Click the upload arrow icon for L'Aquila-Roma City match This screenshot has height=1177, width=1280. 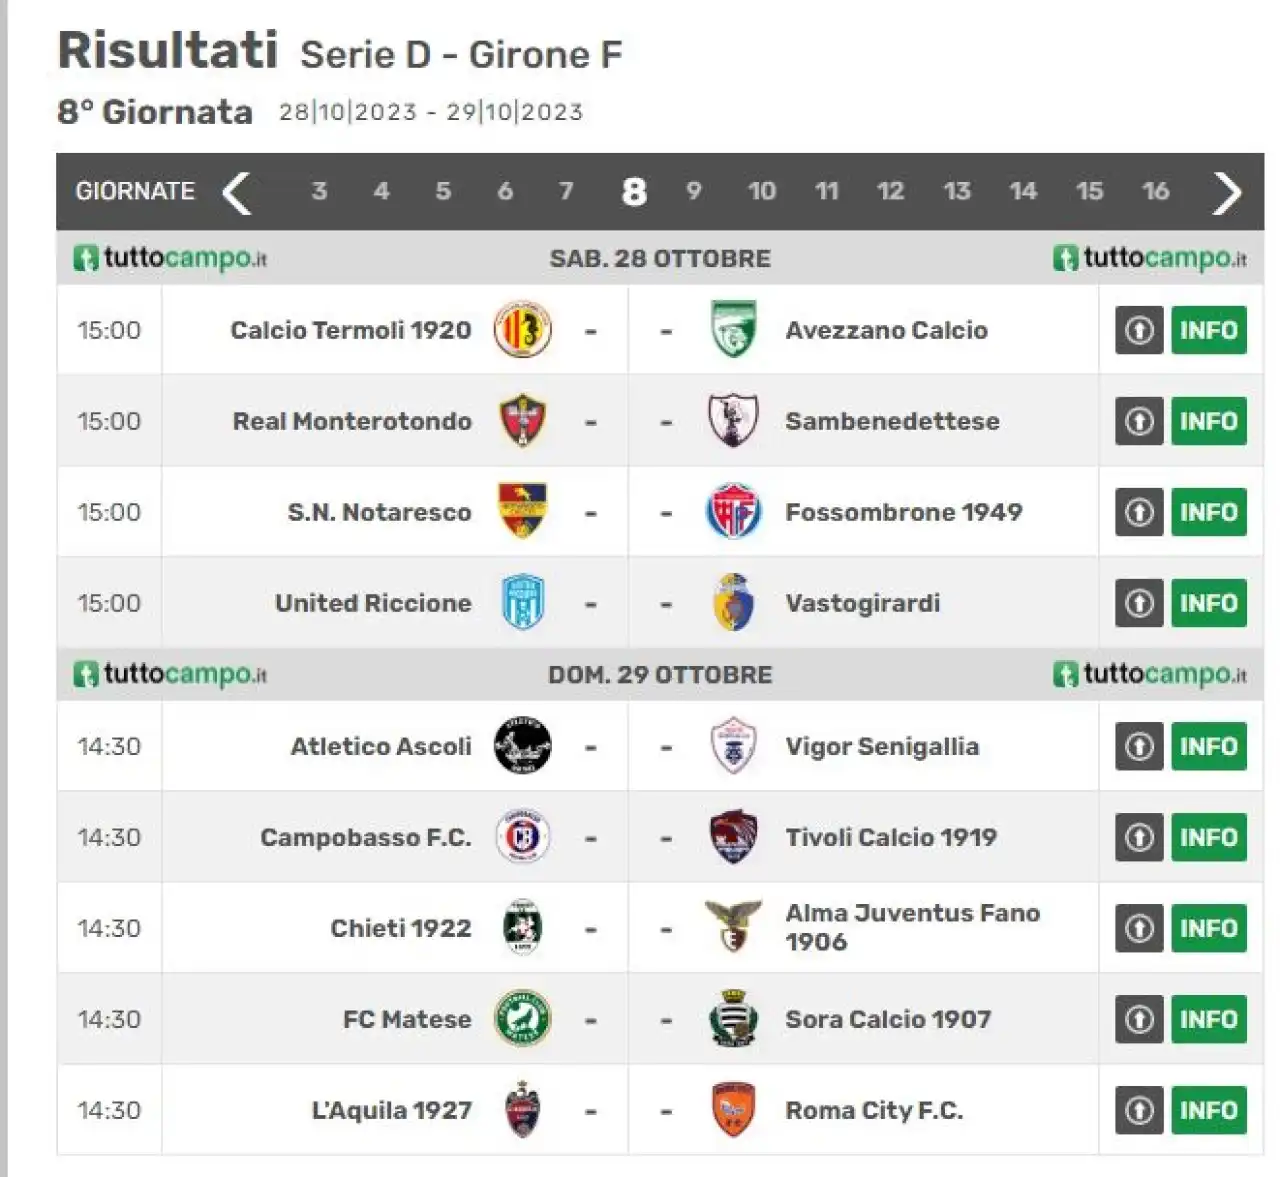coord(1139,1110)
